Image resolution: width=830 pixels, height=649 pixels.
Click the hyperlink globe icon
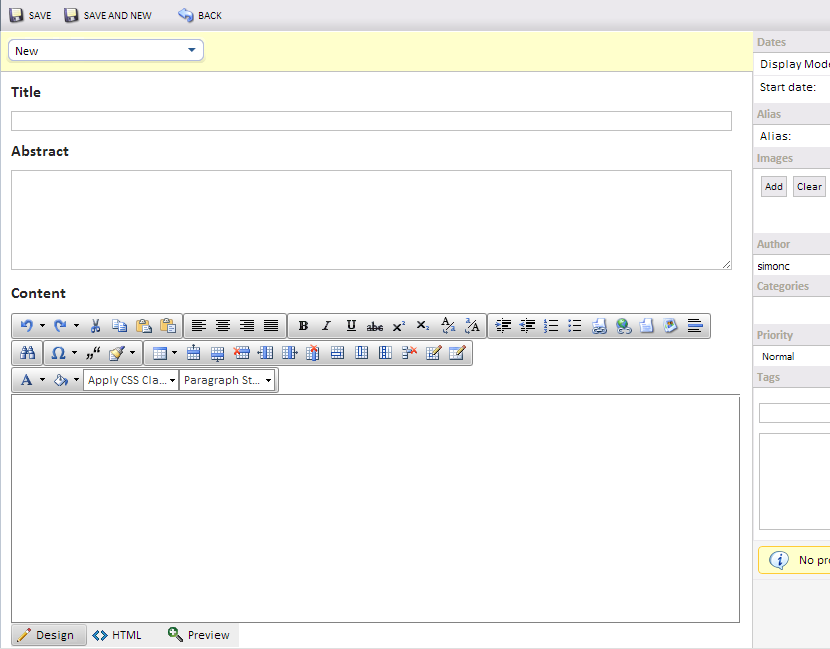pyautogui.click(x=623, y=326)
